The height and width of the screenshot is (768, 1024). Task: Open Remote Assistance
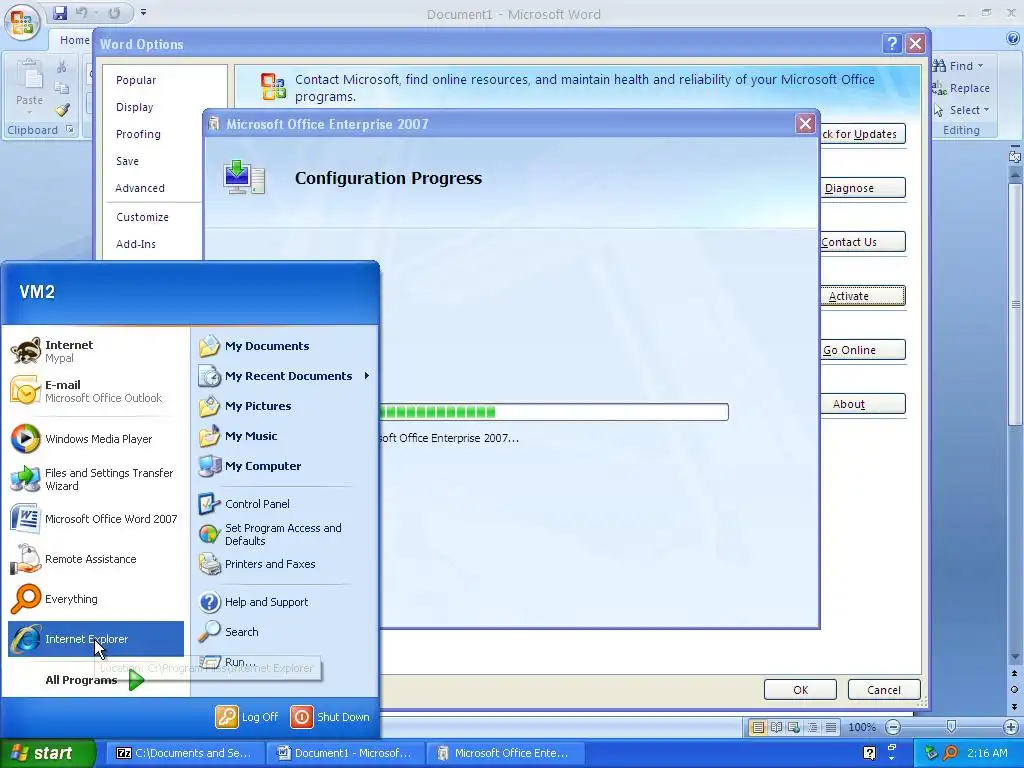click(96, 559)
